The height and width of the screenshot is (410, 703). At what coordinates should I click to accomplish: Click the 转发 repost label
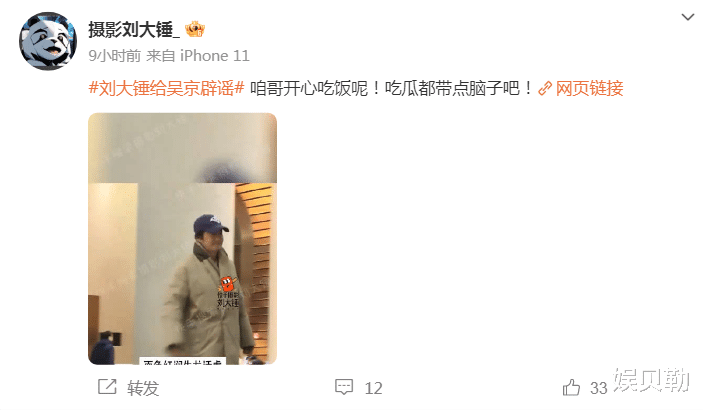(x=143, y=388)
